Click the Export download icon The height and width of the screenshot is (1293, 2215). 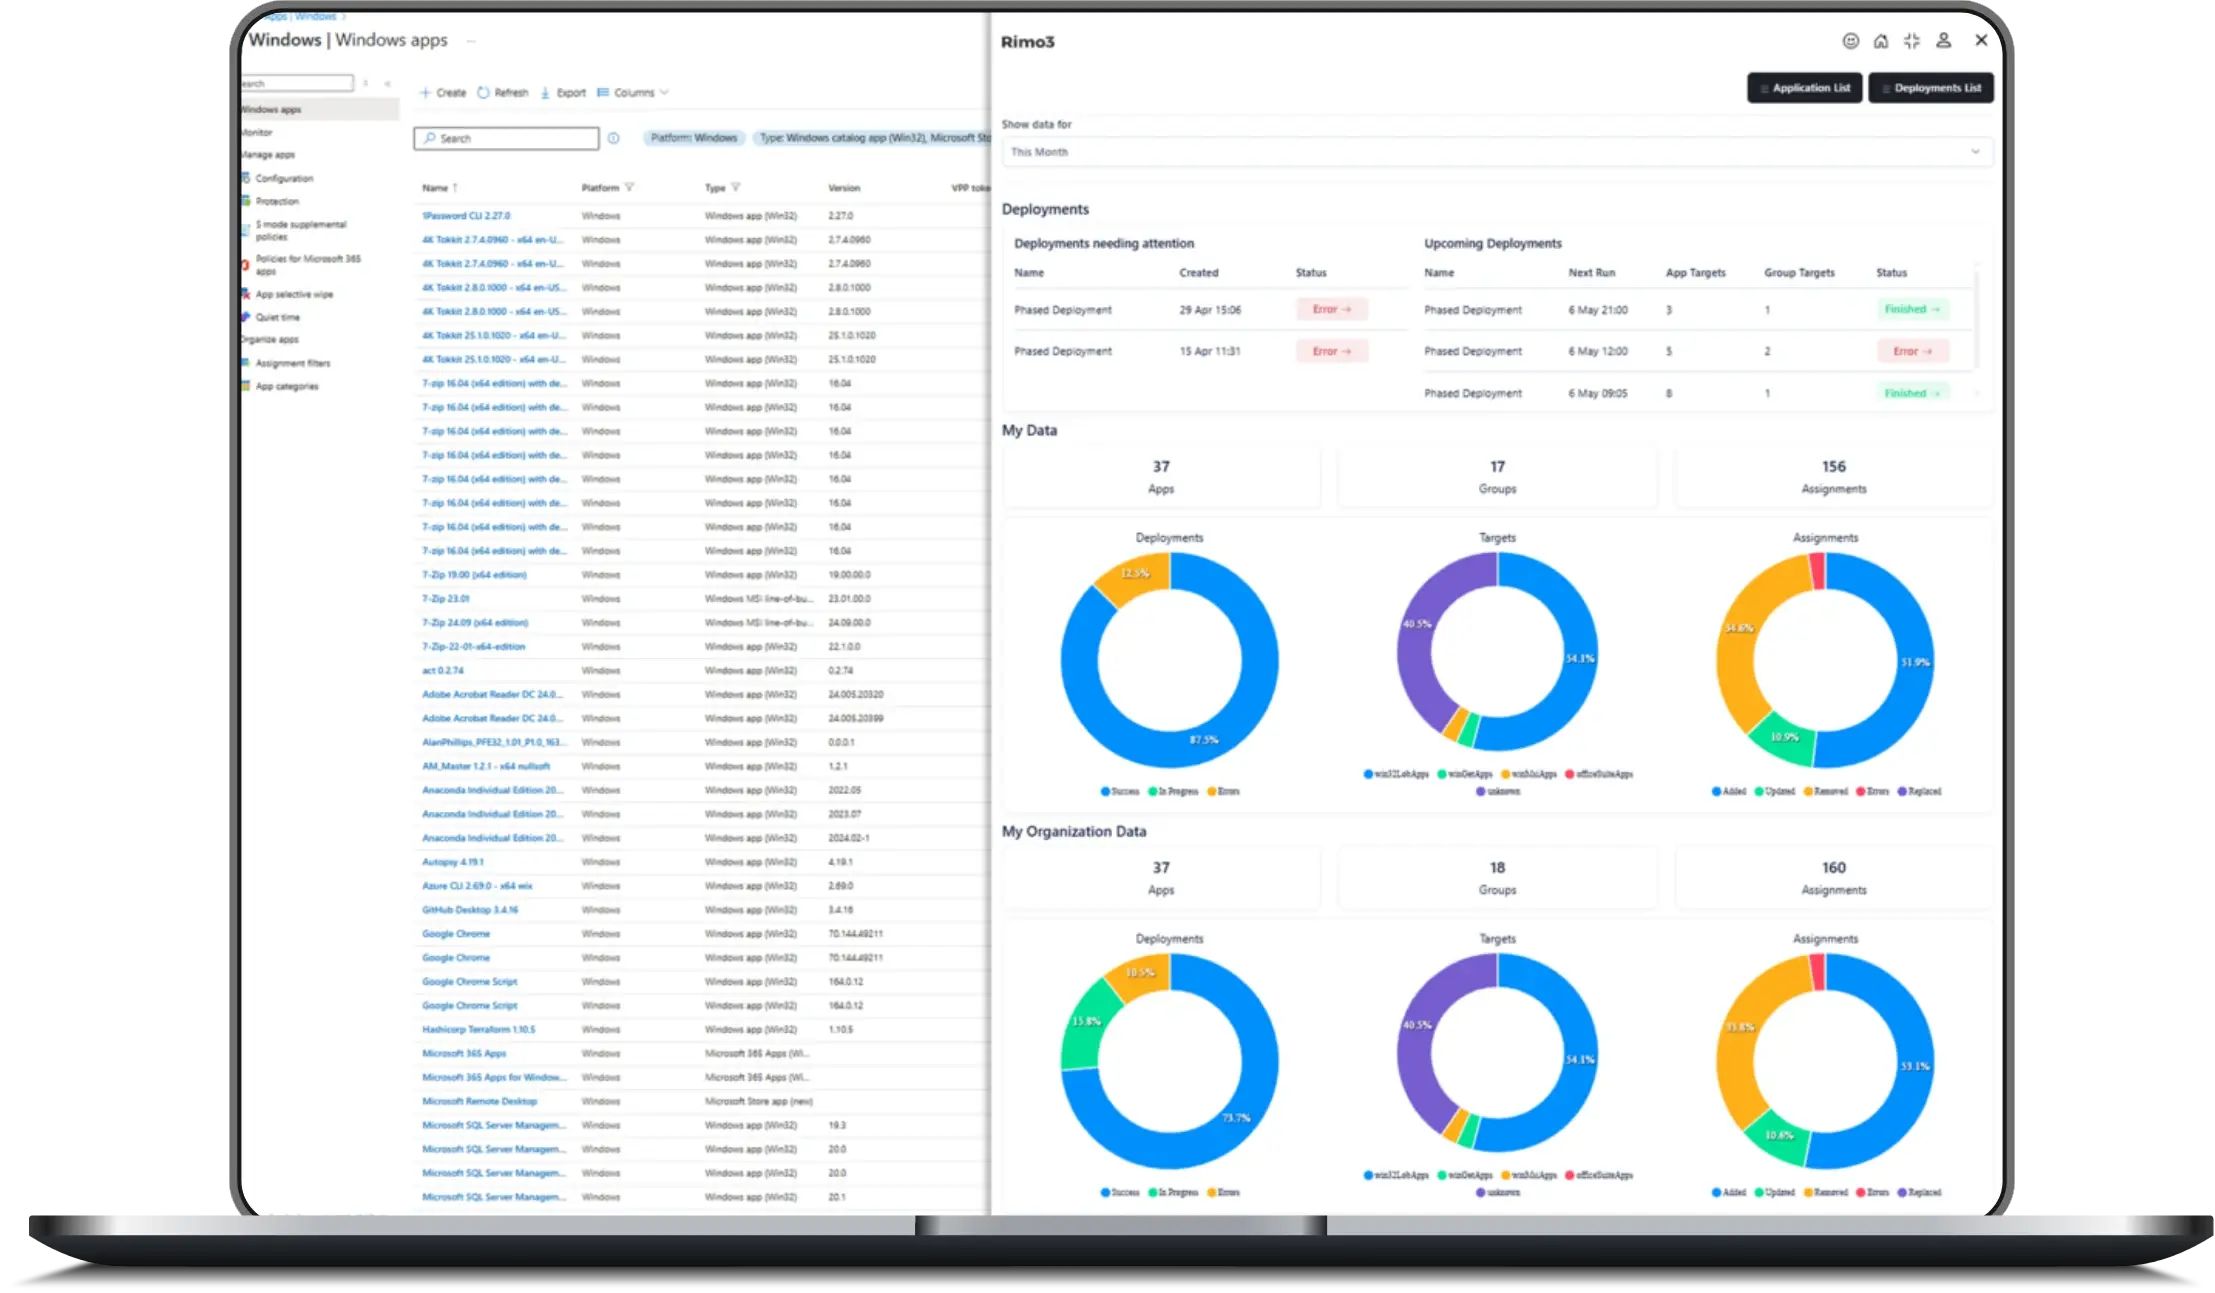tap(546, 92)
